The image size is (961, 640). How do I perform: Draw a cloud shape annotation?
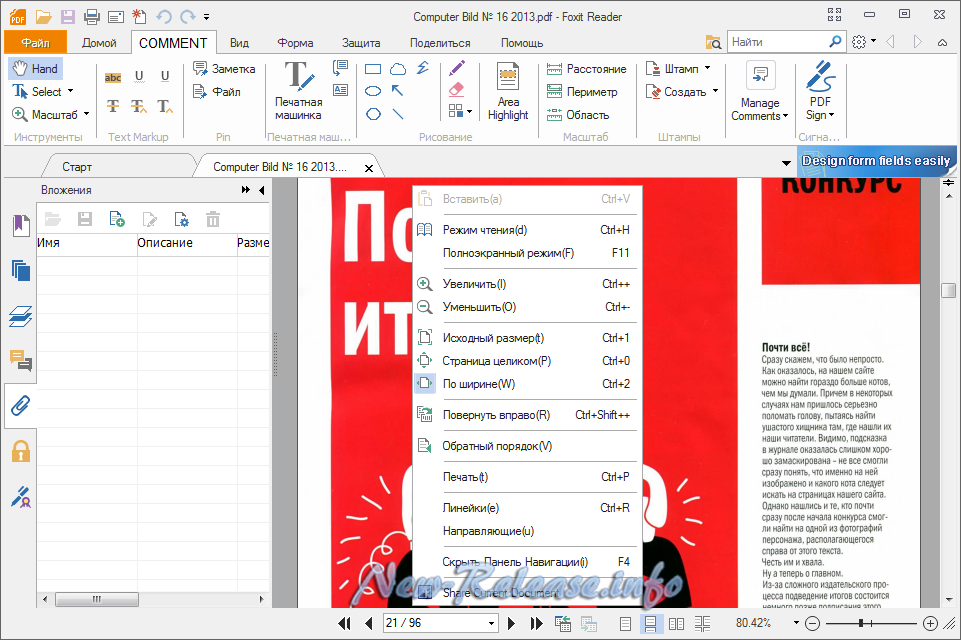tap(398, 69)
